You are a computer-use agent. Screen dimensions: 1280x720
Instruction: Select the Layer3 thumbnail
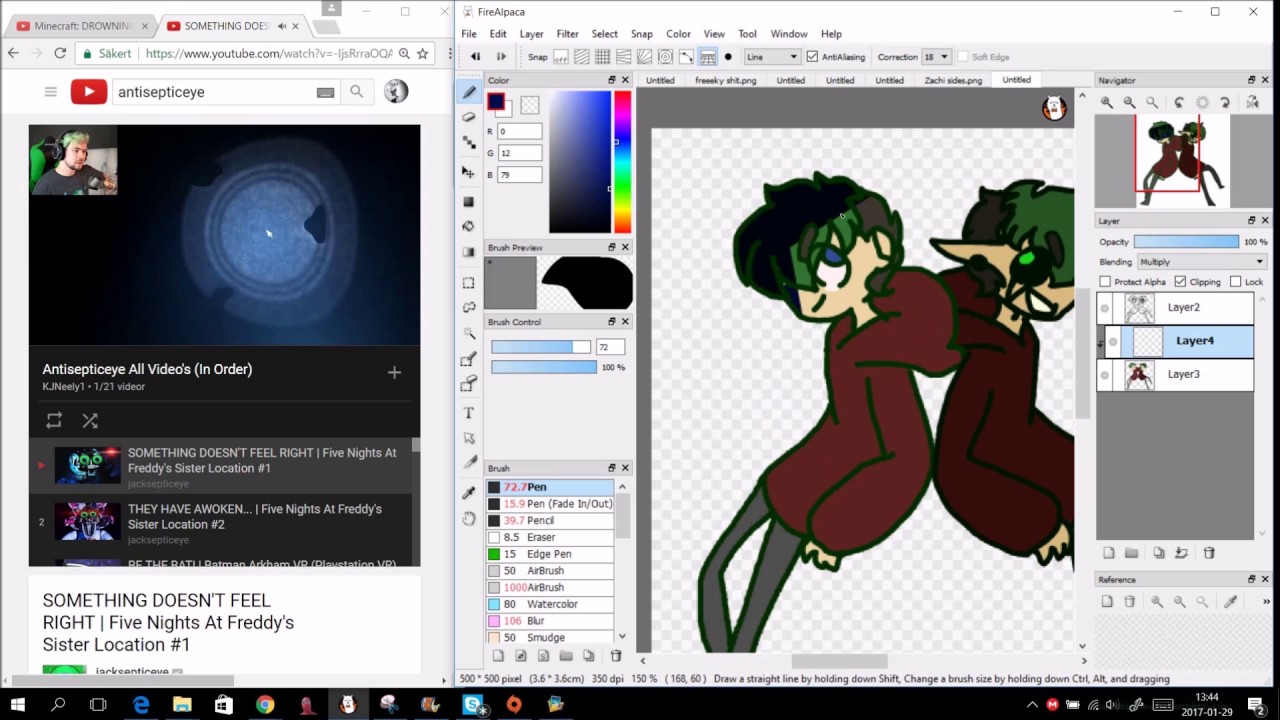tap(1139, 375)
